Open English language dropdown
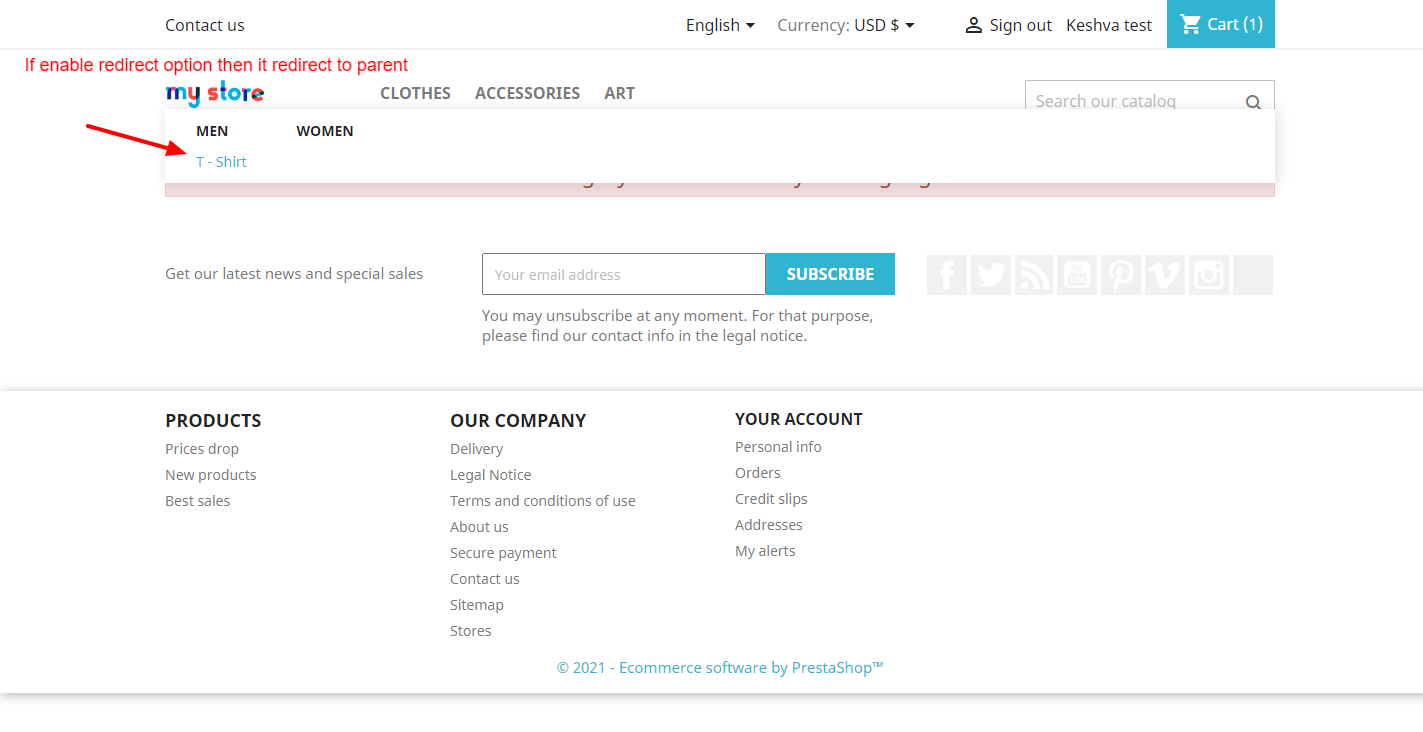The height and width of the screenshot is (732, 1423). click(x=720, y=25)
